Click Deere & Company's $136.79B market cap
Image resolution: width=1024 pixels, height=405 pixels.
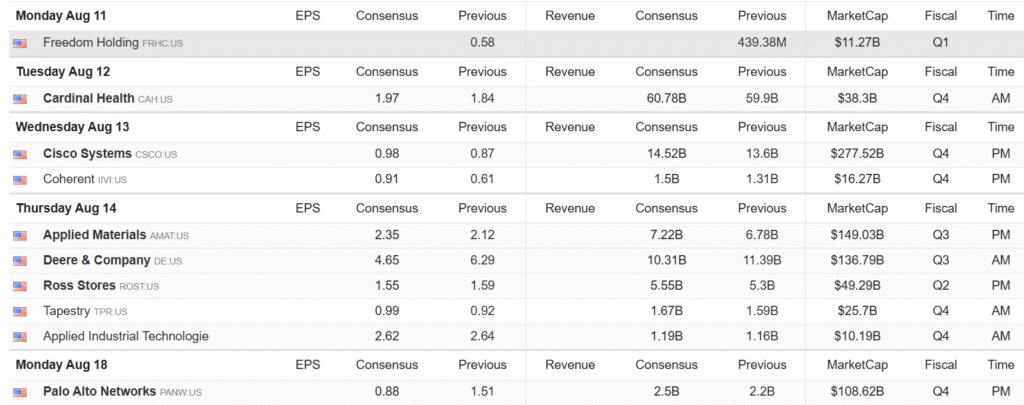pos(857,261)
